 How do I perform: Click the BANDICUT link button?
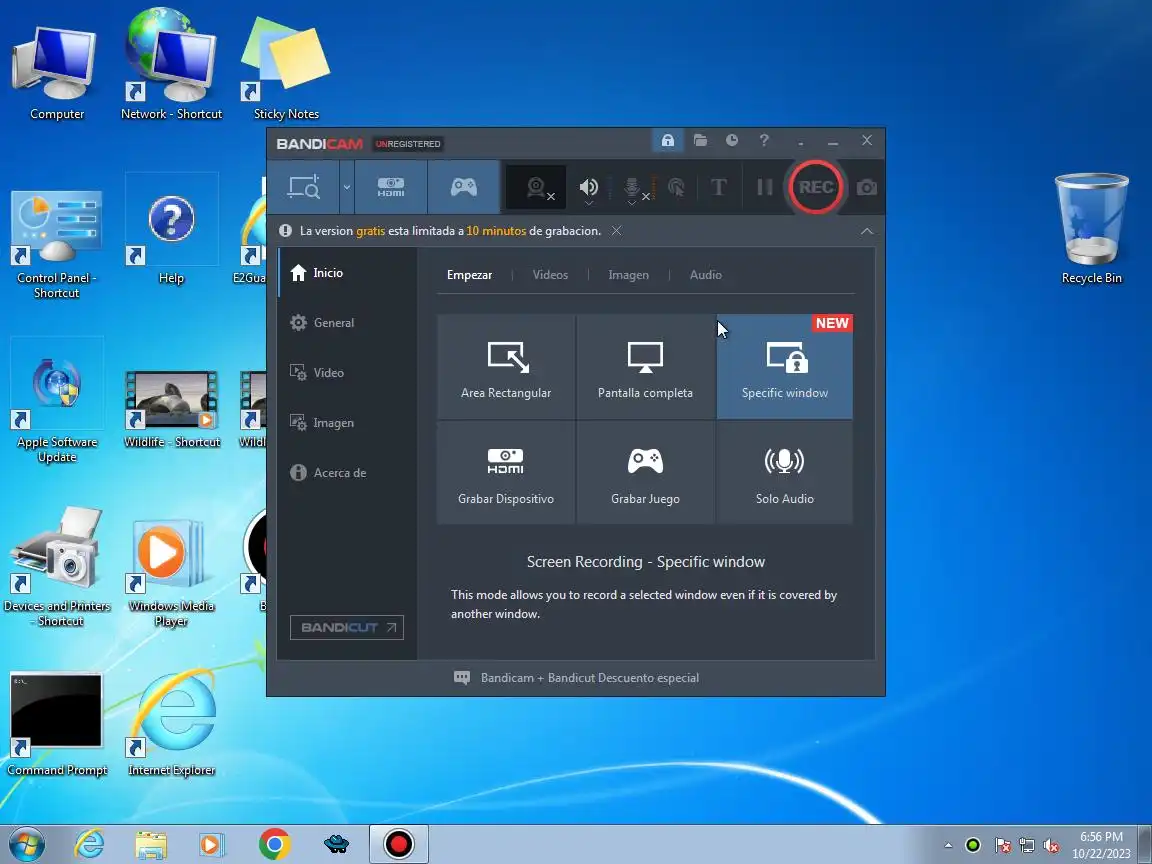(347, 627)
